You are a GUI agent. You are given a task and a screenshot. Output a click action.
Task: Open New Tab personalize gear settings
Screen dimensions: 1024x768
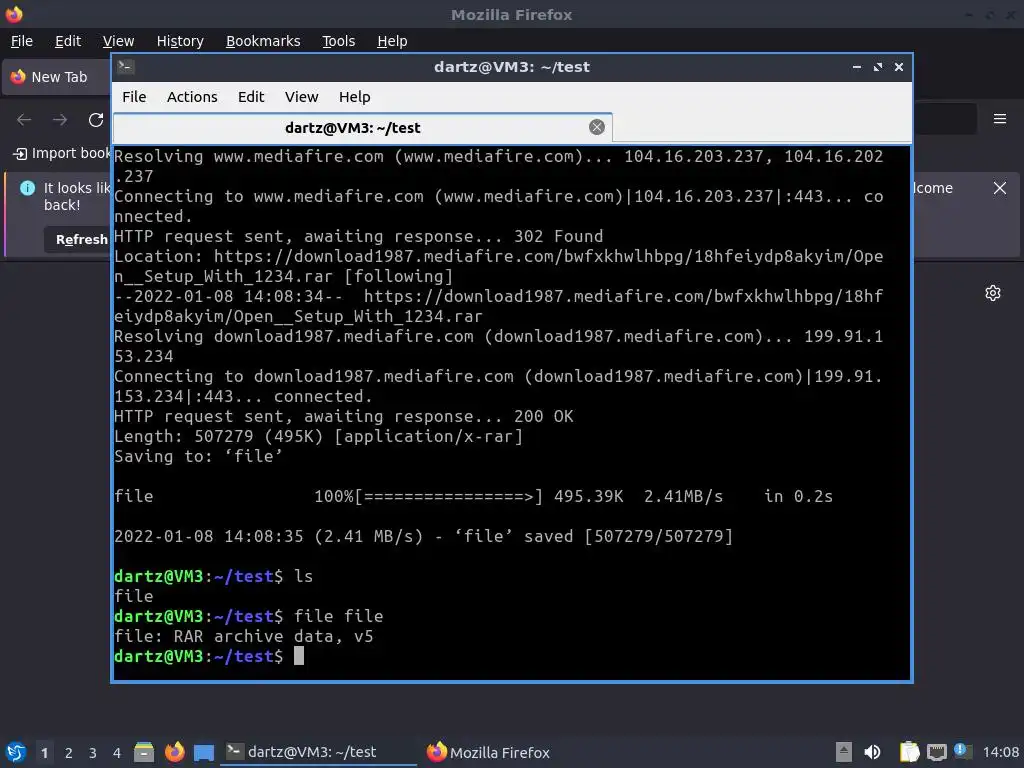click(993, 293)
